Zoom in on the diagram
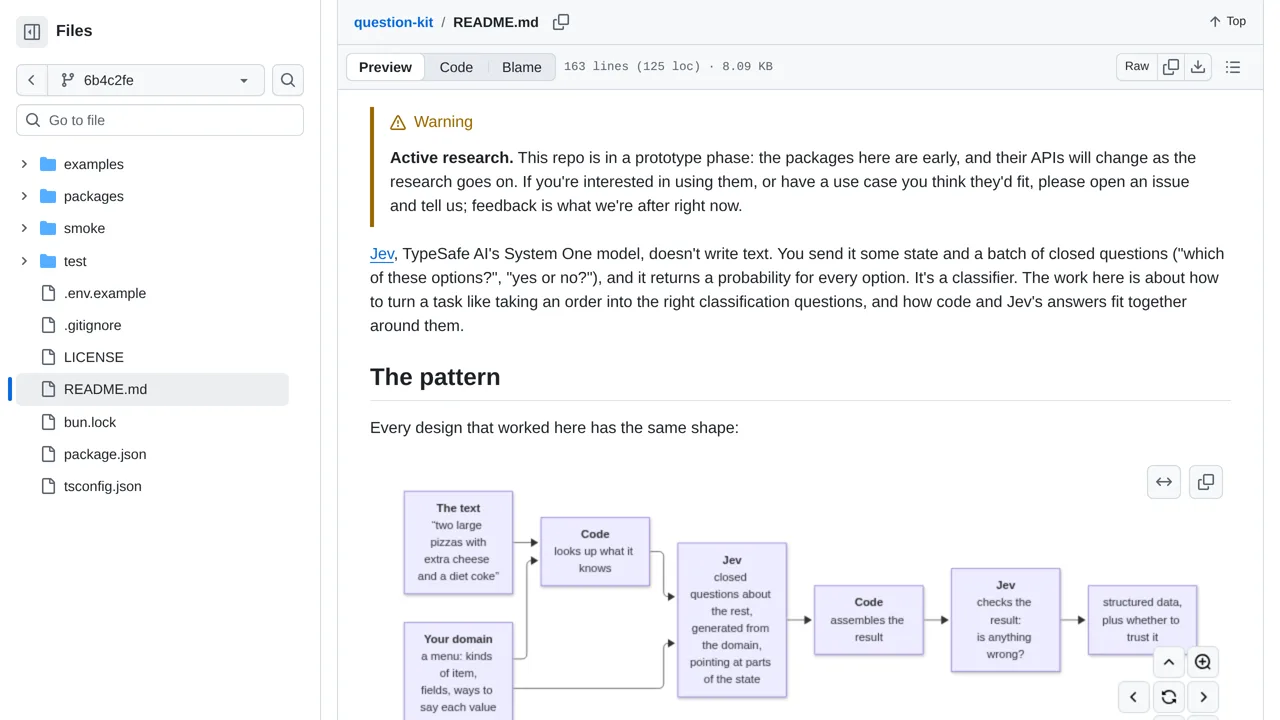 (x=1203, y=662)
